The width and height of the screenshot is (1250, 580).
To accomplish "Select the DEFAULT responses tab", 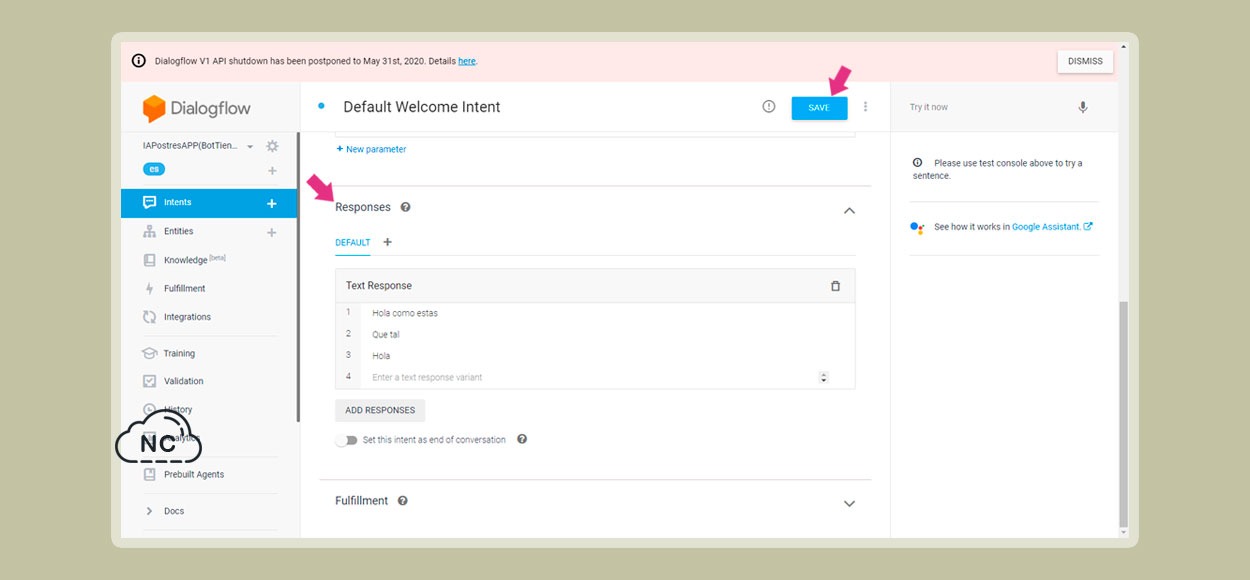I will [x=353, y=243].
